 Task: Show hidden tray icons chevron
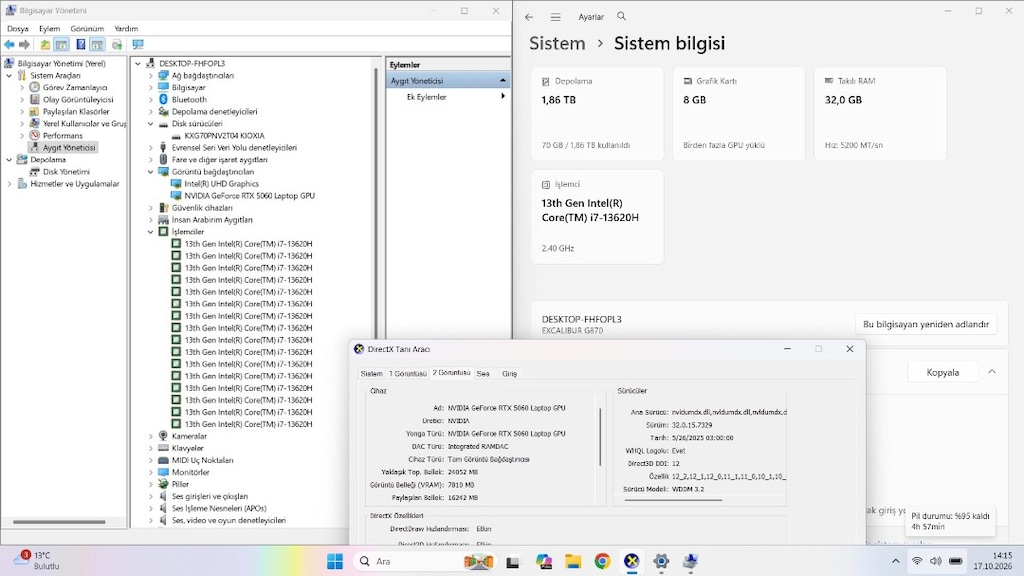coord(895,561)
